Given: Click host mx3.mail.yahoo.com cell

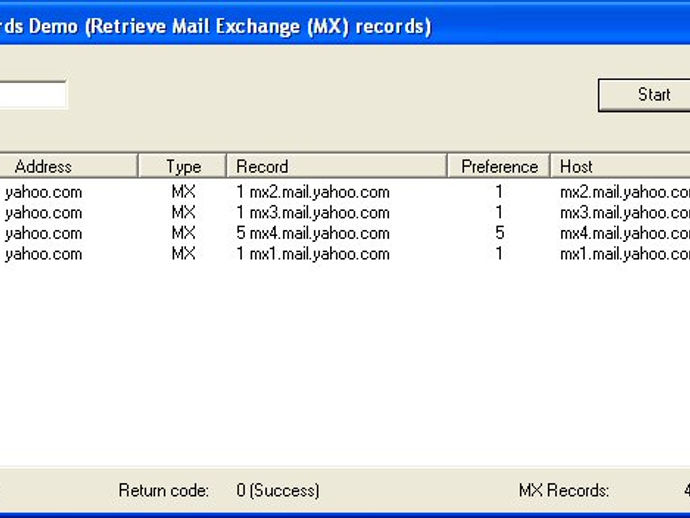Looking at the screenshot, I should [x=625, y=213].
